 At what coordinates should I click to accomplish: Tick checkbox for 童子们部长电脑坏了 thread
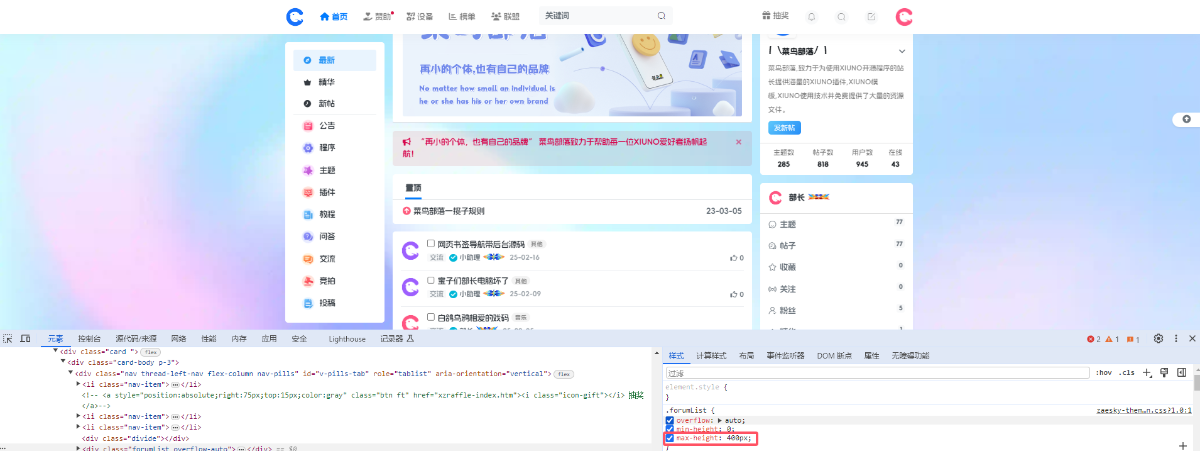[x=430, y=280]
